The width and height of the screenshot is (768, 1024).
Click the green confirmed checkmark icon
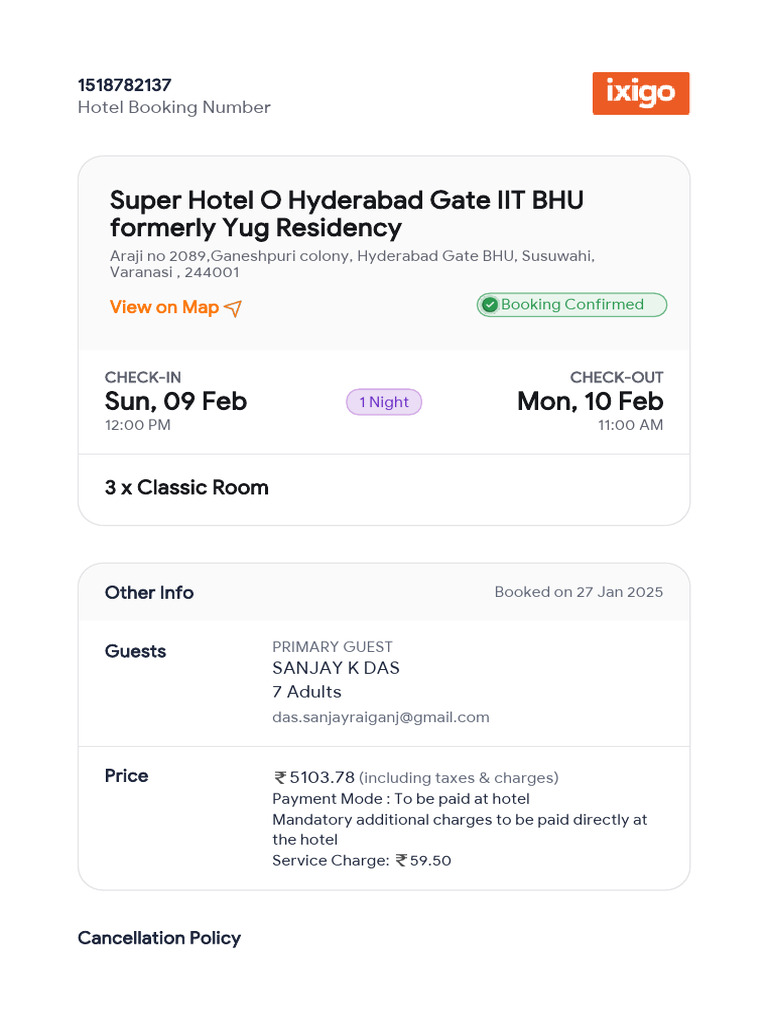coord(489,305)
